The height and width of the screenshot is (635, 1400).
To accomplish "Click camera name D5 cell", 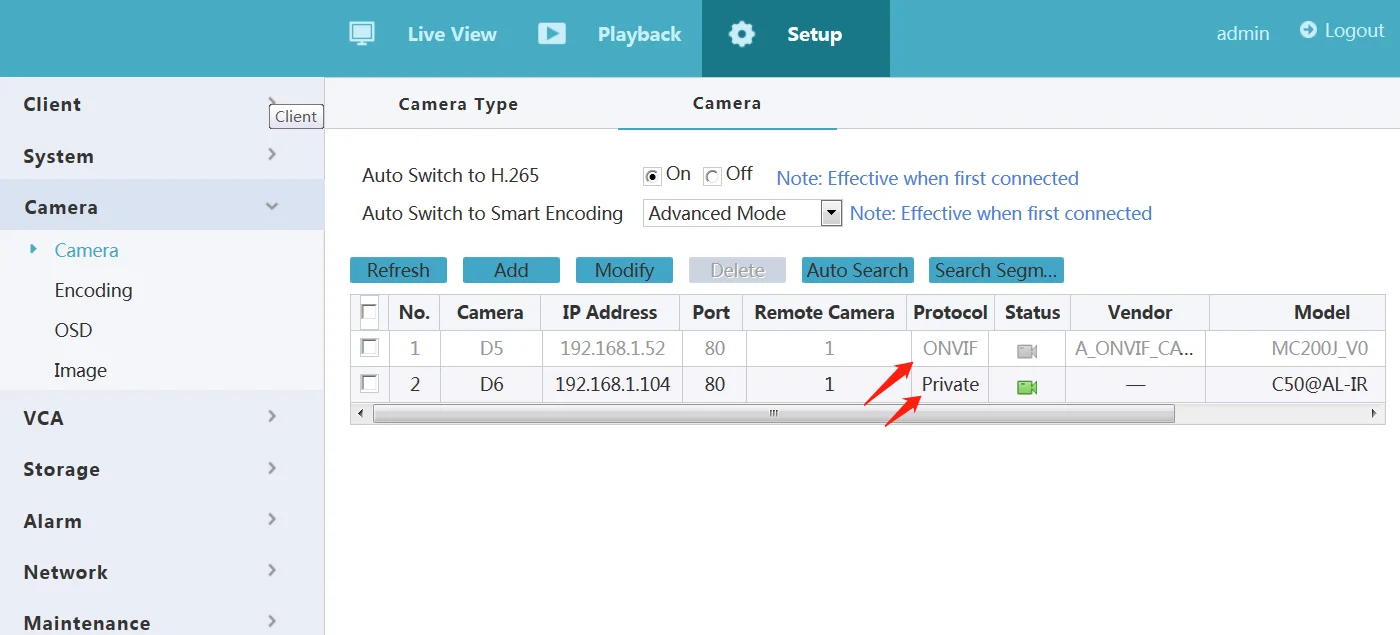I will tap(491, 349).
